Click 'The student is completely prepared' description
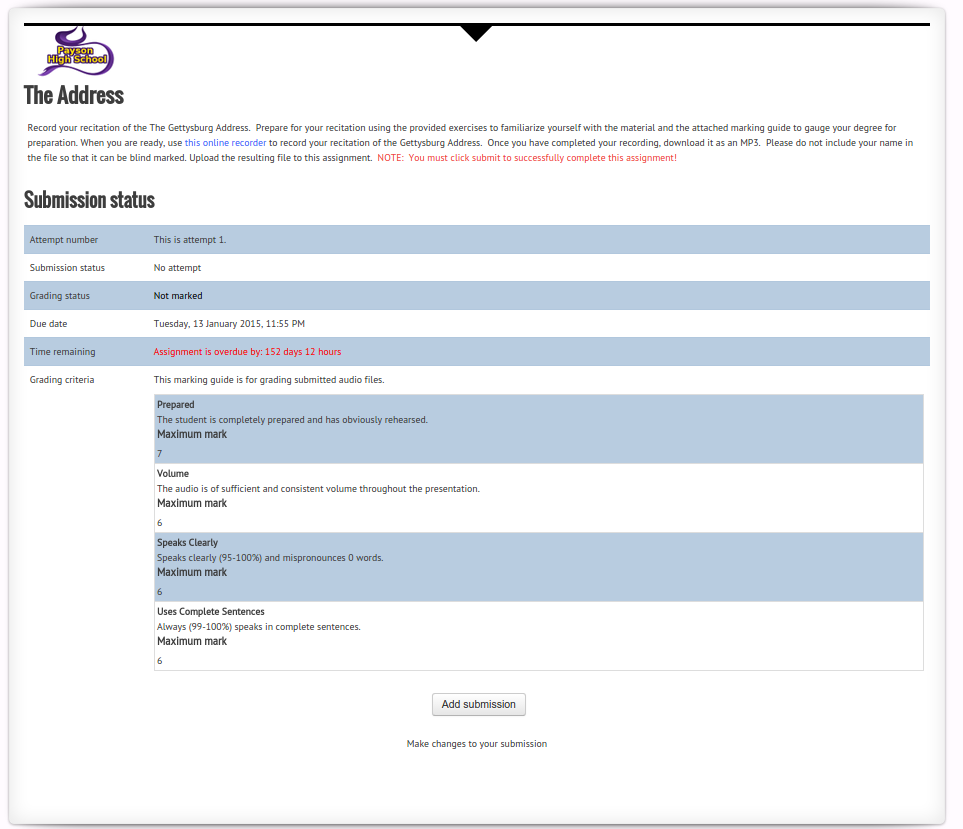963x829 pixels. [292, 420]
